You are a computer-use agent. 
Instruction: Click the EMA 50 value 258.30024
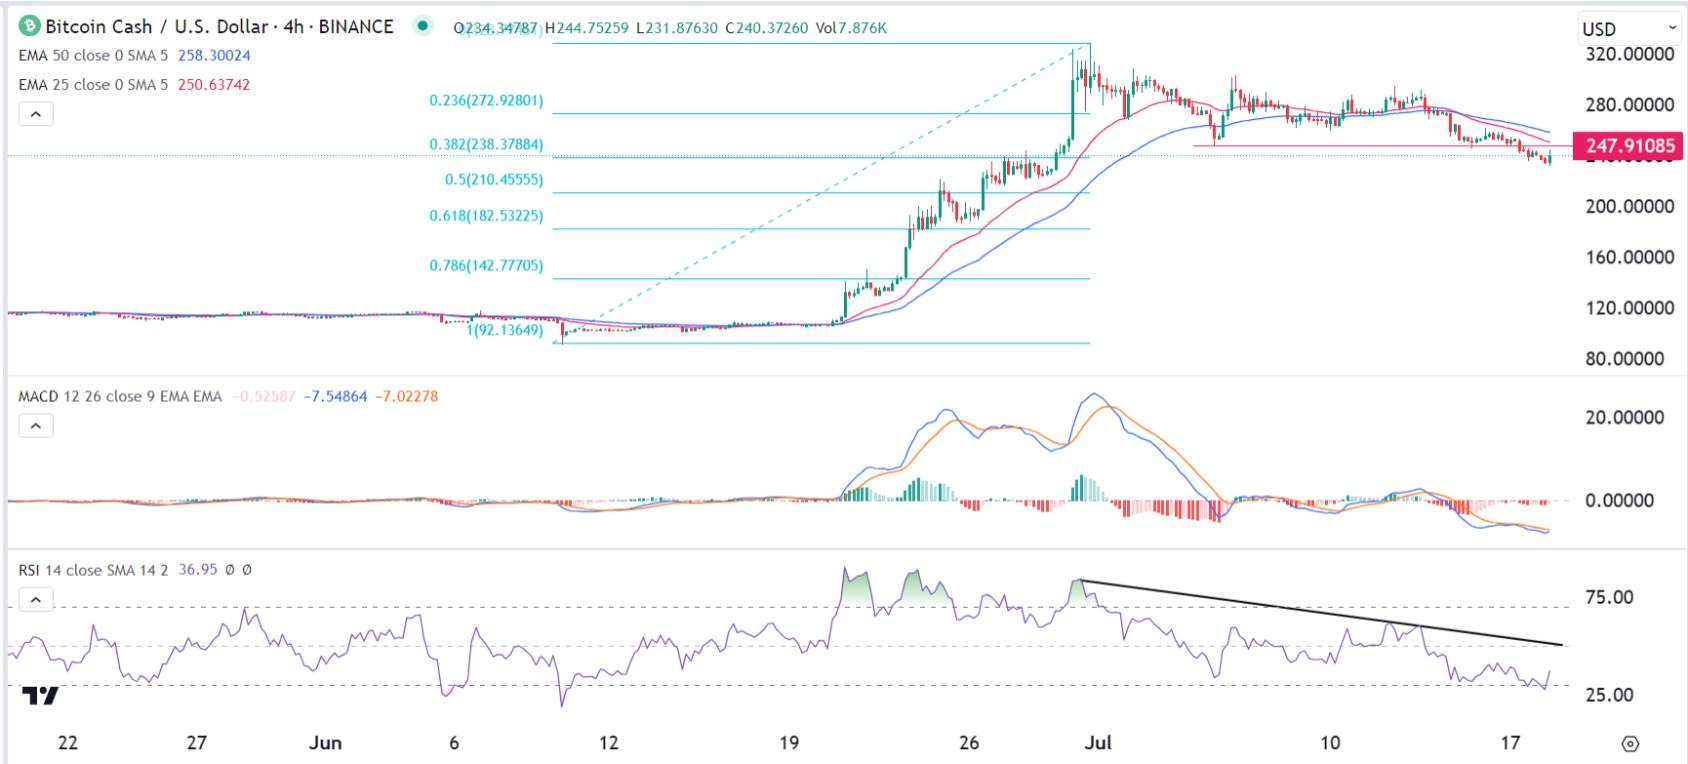pyautogui.click(x=214, y=56)
